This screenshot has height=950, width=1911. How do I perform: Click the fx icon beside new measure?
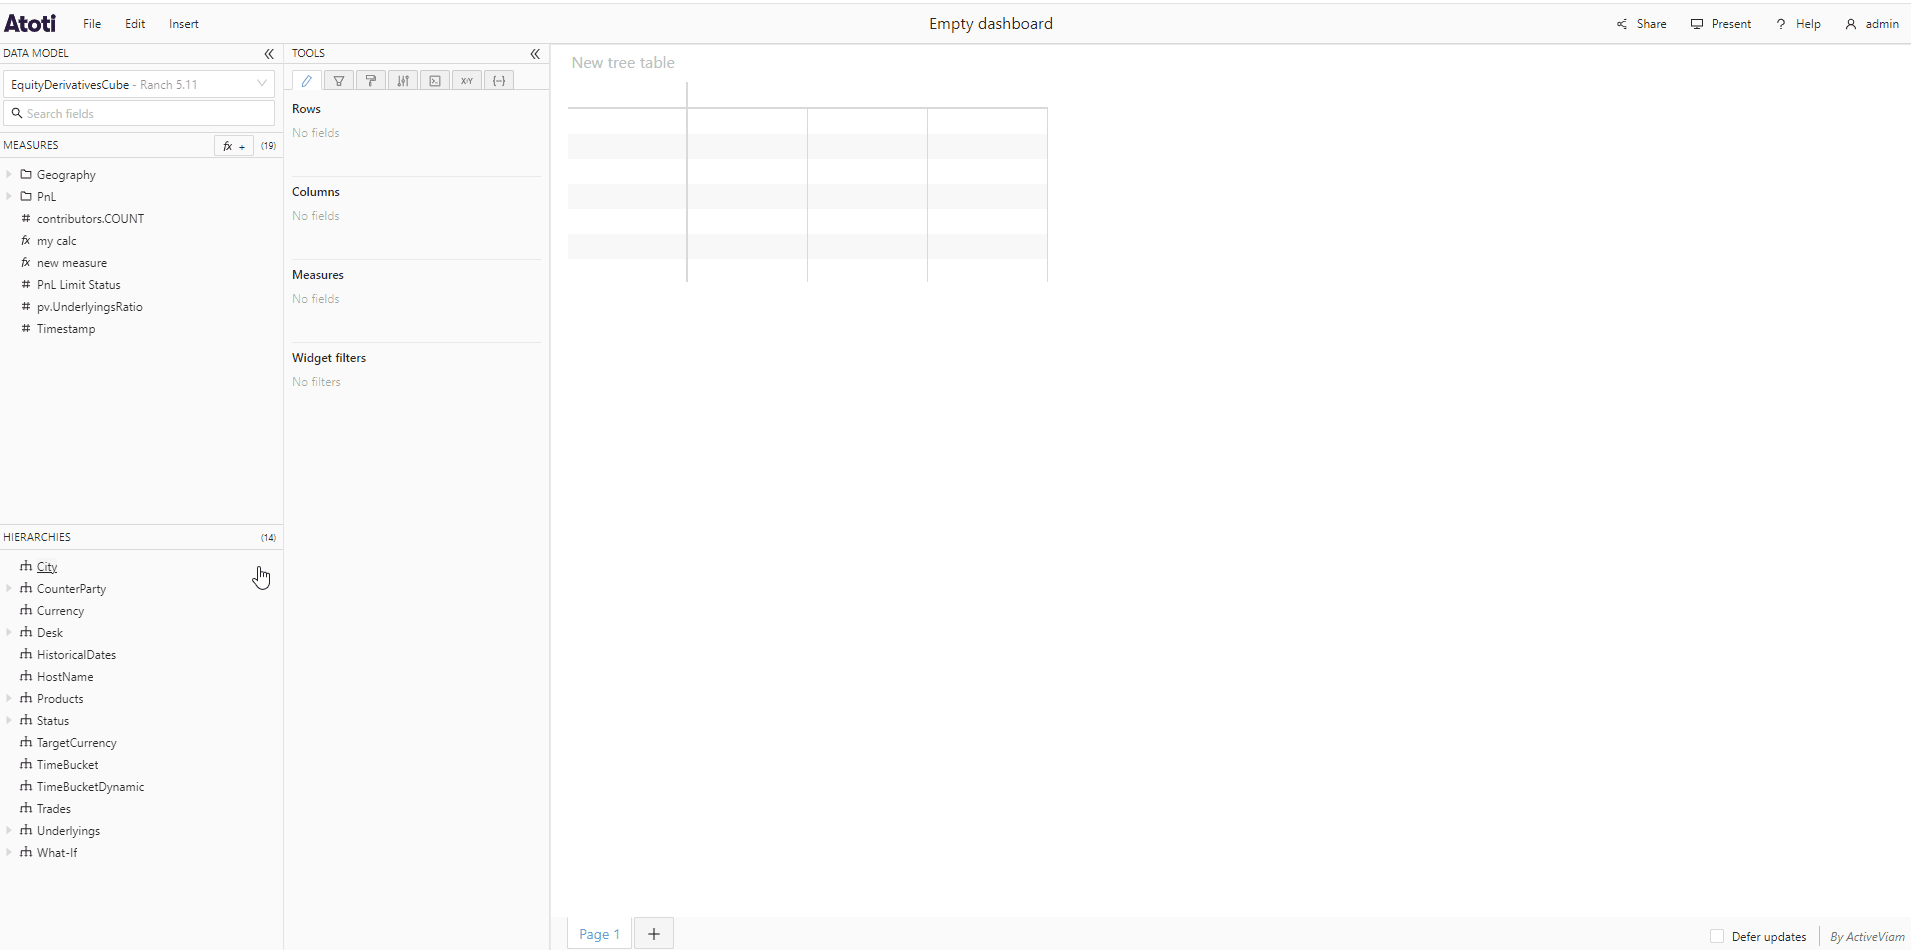26,262
